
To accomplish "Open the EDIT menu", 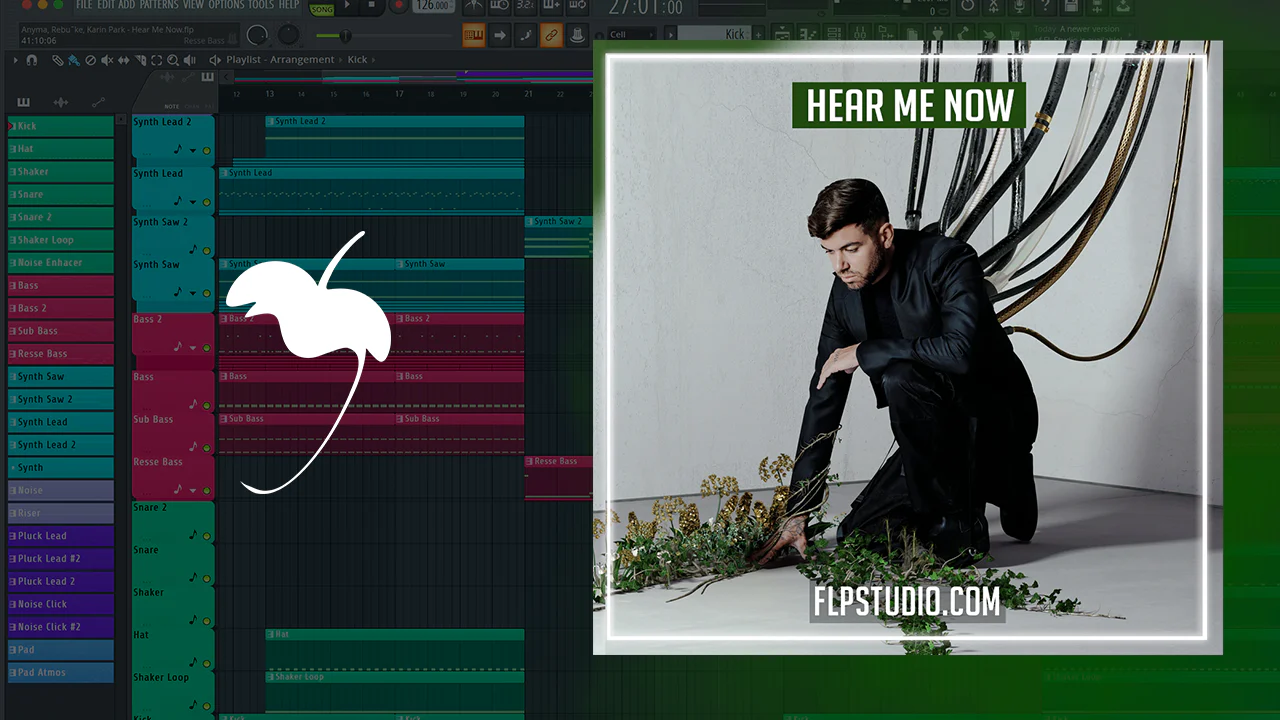I will (x=106, y=5).
